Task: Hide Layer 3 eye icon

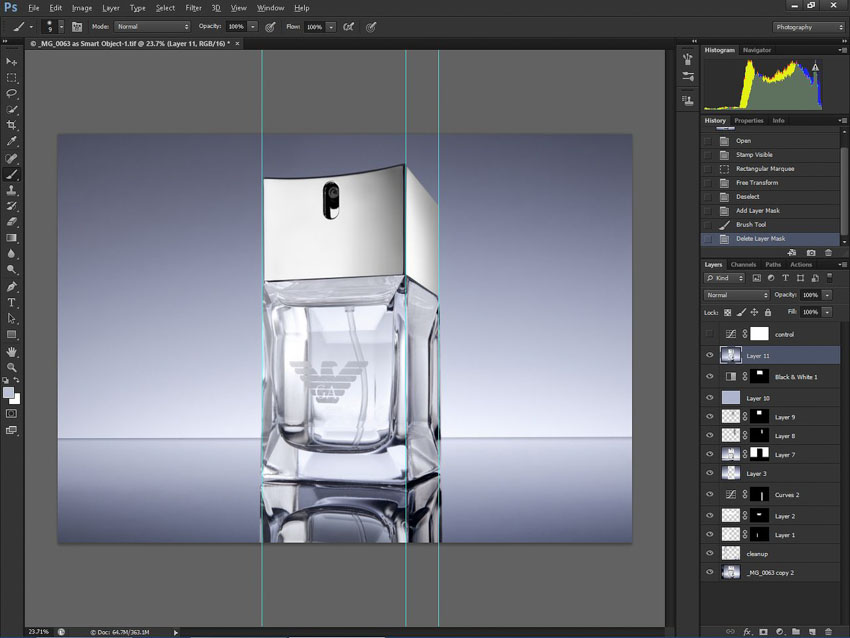Action: pyautogui.click(x=710, y=473)
